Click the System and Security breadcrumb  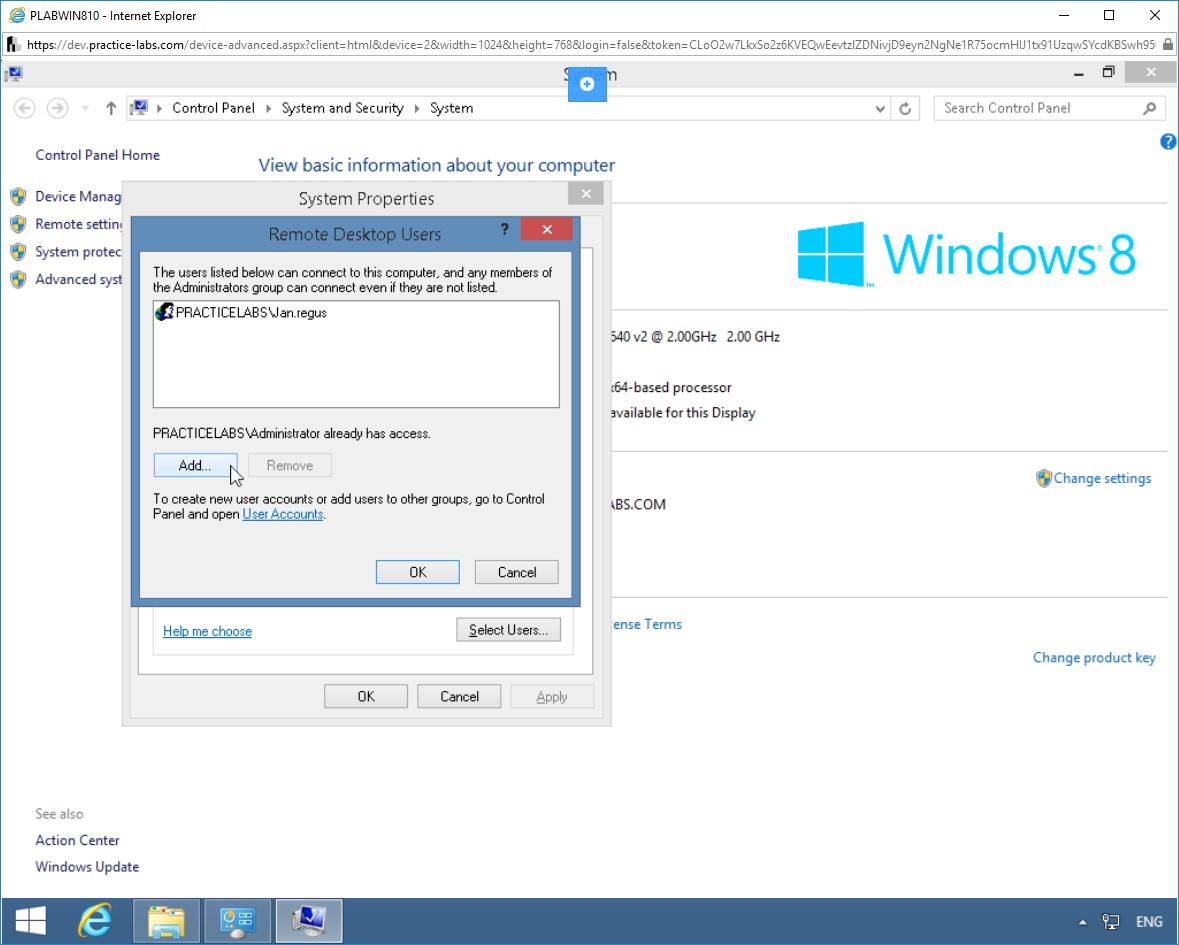coord(343,108)
